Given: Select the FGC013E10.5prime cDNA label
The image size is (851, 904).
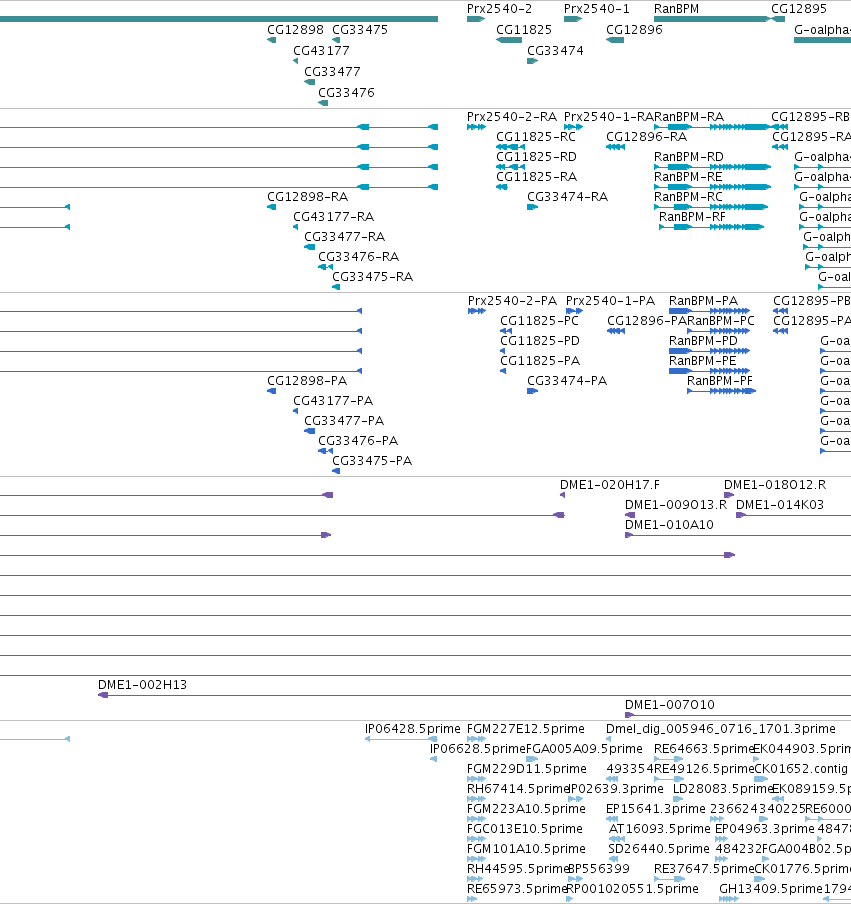Looking at the screenshot, I should point(525,828).
